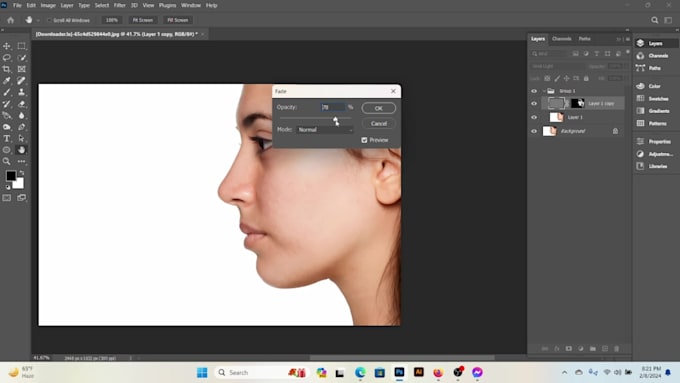Click the delete layer trash icon
This screenshot has height=383, width=680.
[x=617, y=348]
